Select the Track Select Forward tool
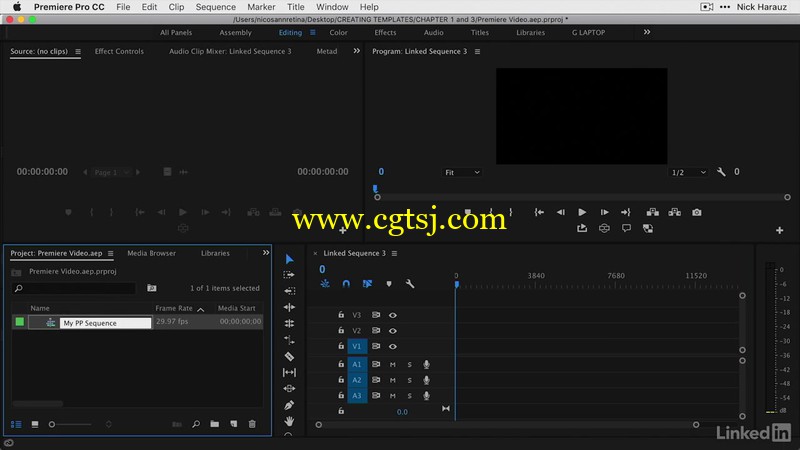This screenshot has width=800, height=450. (x=289, y=274)
